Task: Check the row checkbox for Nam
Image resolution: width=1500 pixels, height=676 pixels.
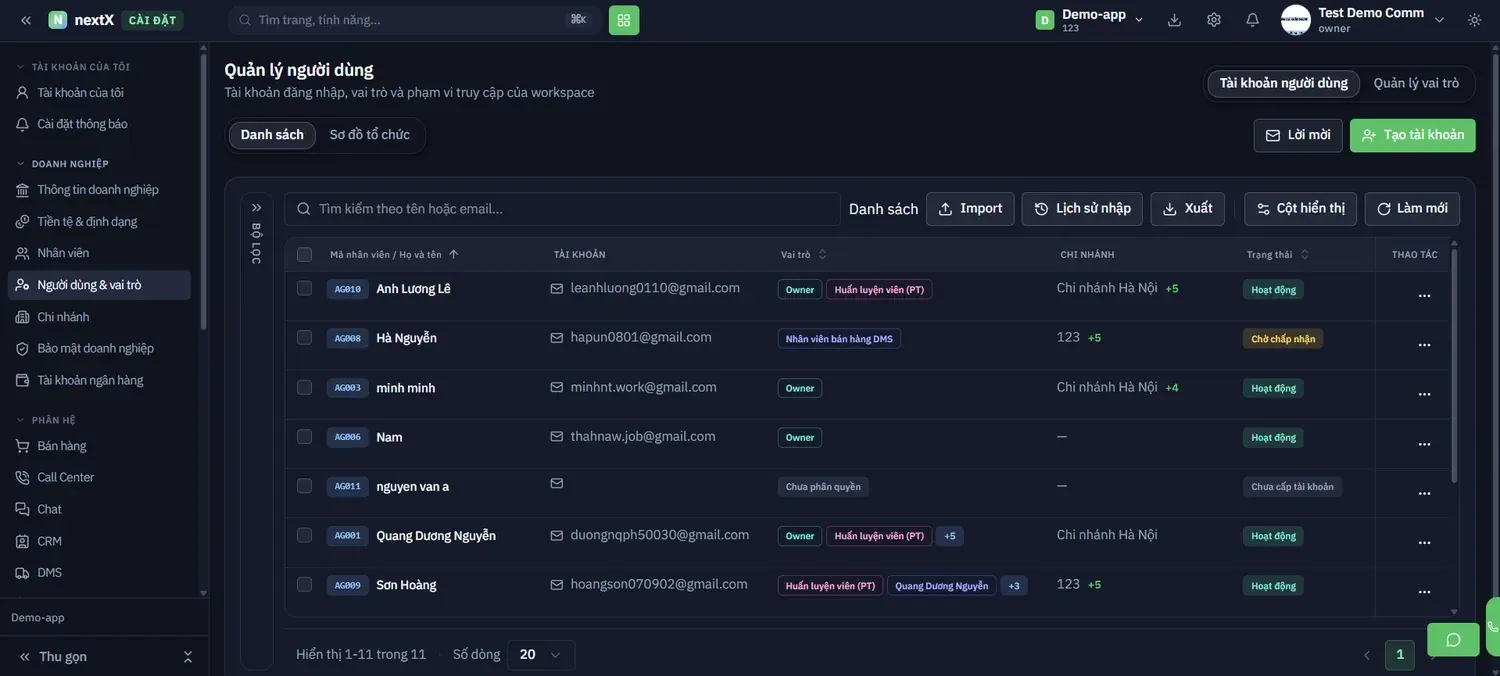Action: point(304,436)
